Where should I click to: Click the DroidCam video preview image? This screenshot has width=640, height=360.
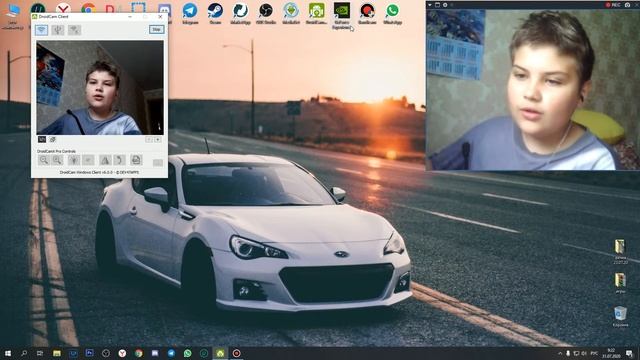[100, 87]
